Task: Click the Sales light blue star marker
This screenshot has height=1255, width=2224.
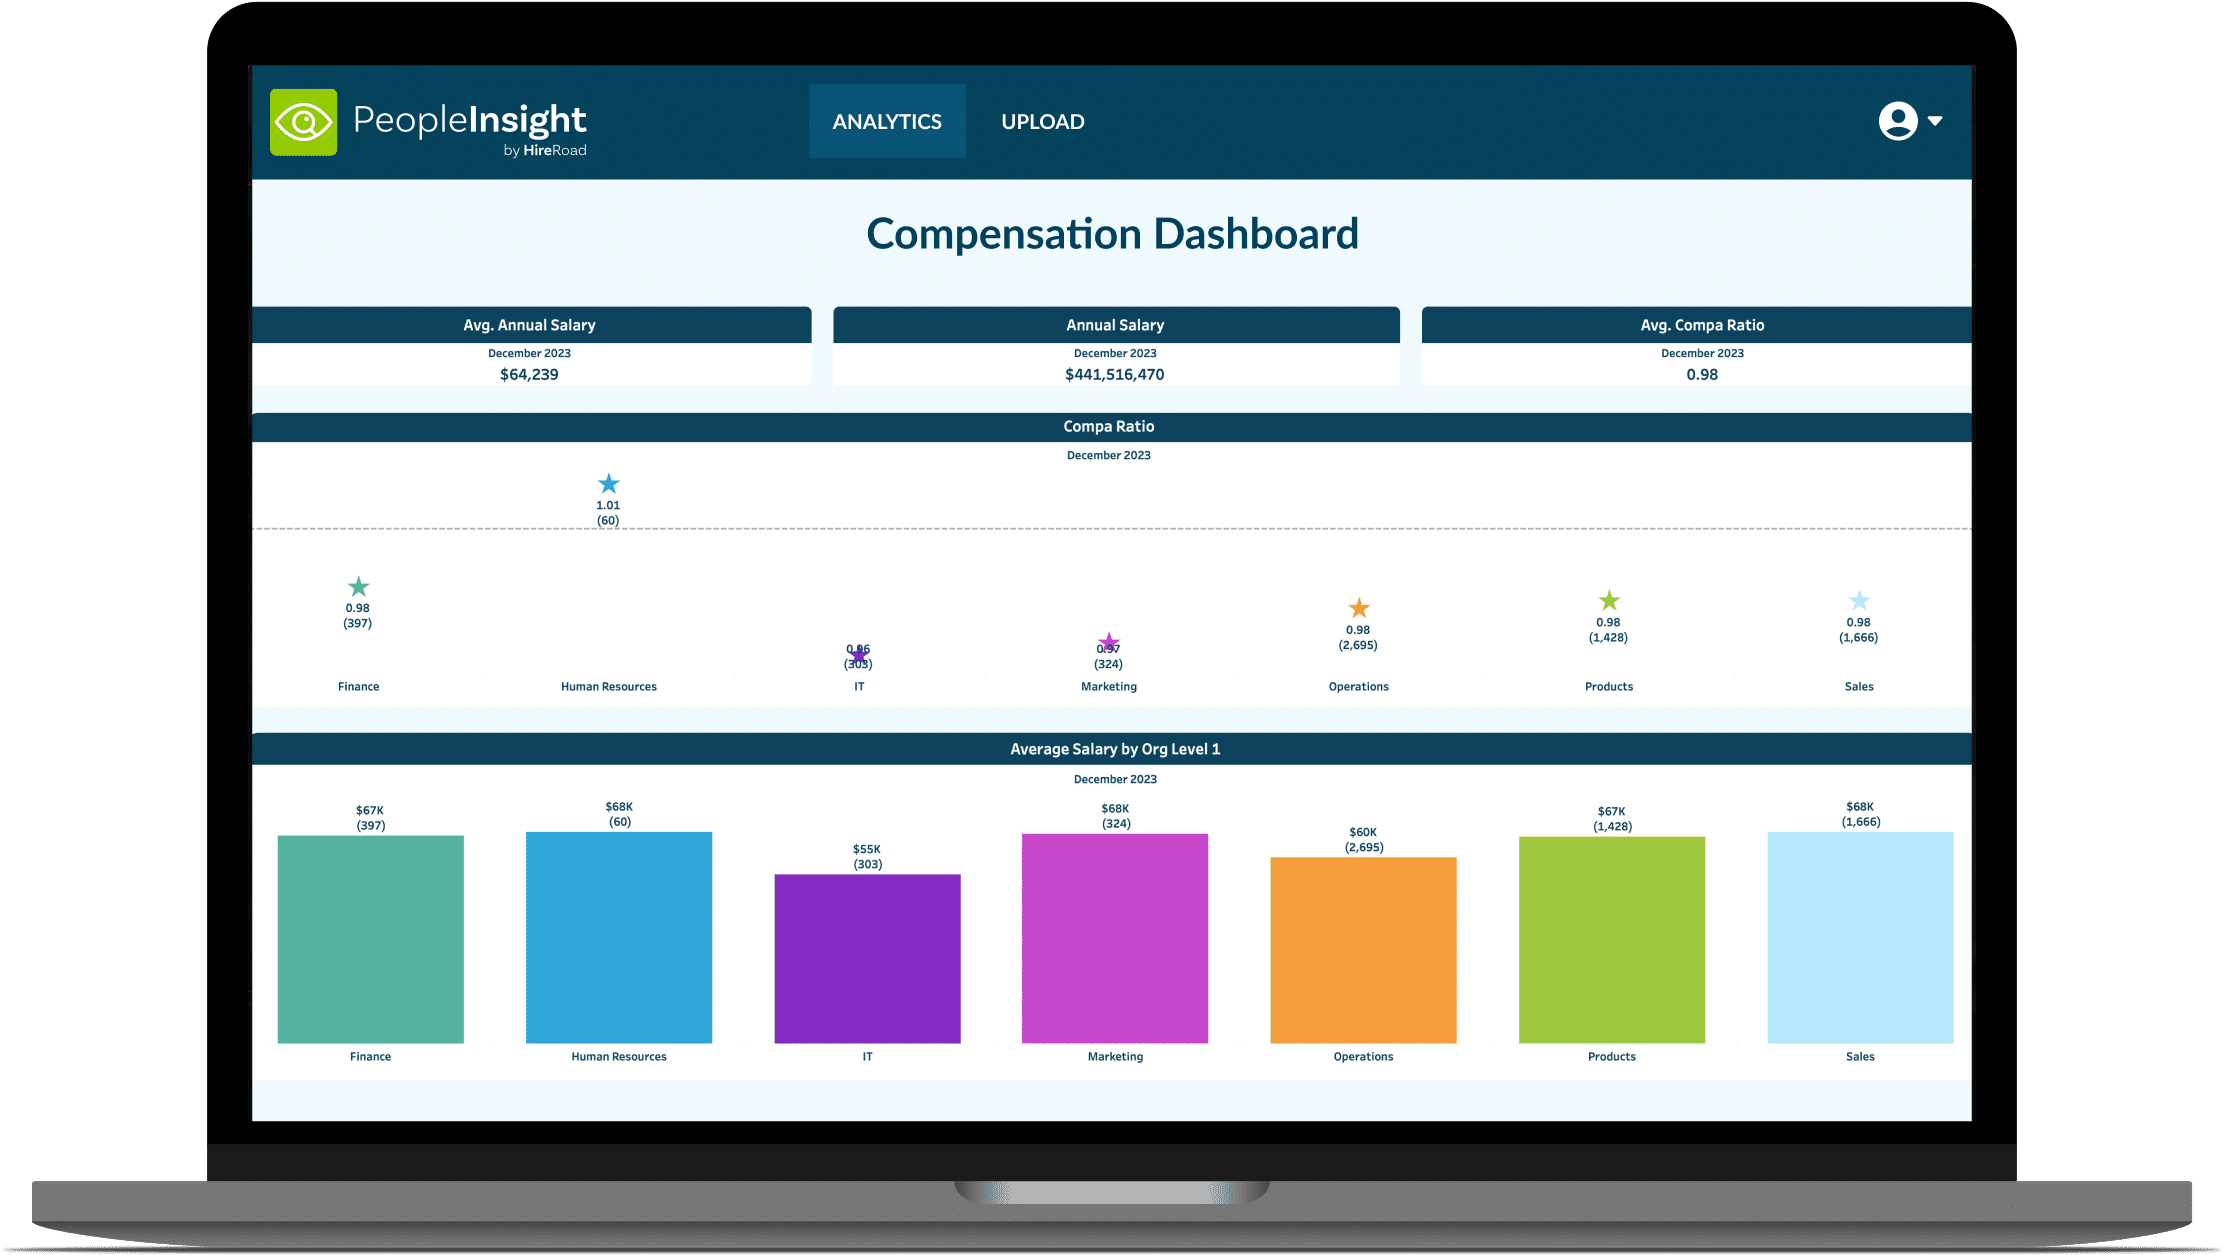Action: click(x=1859, y=601)
